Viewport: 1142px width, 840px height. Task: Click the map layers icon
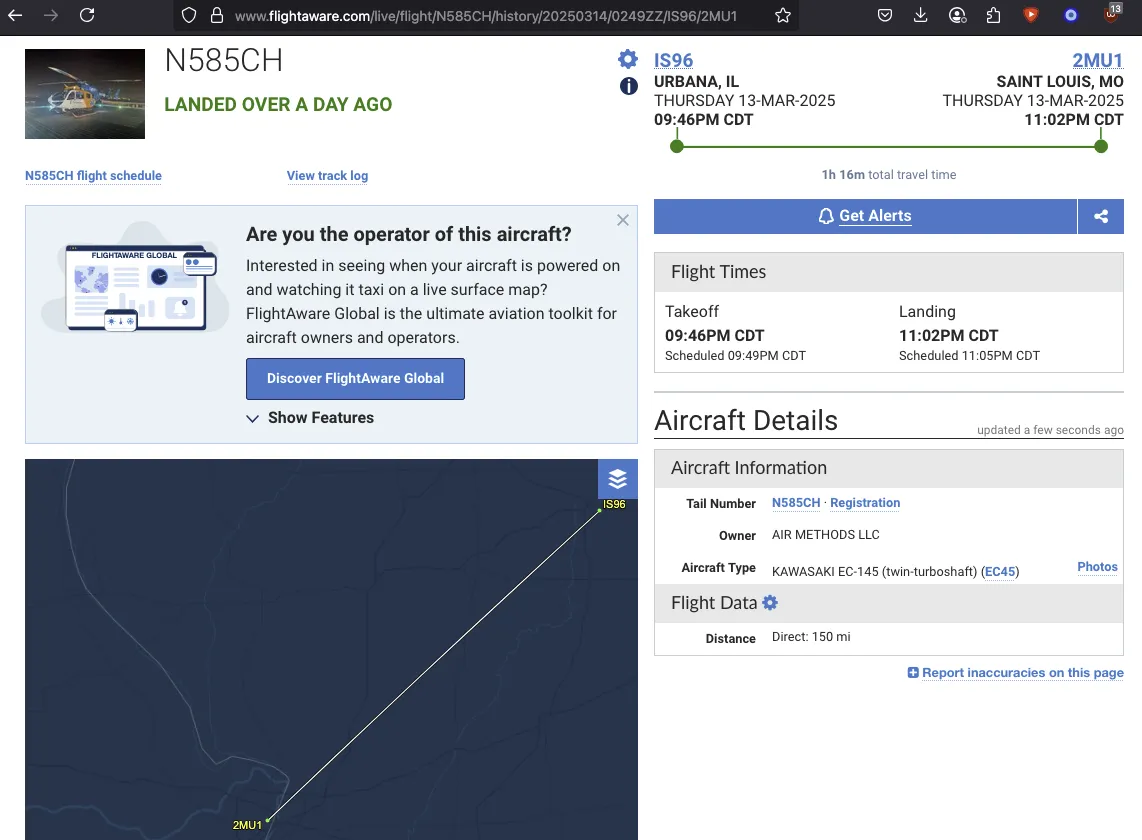(617, 479)
